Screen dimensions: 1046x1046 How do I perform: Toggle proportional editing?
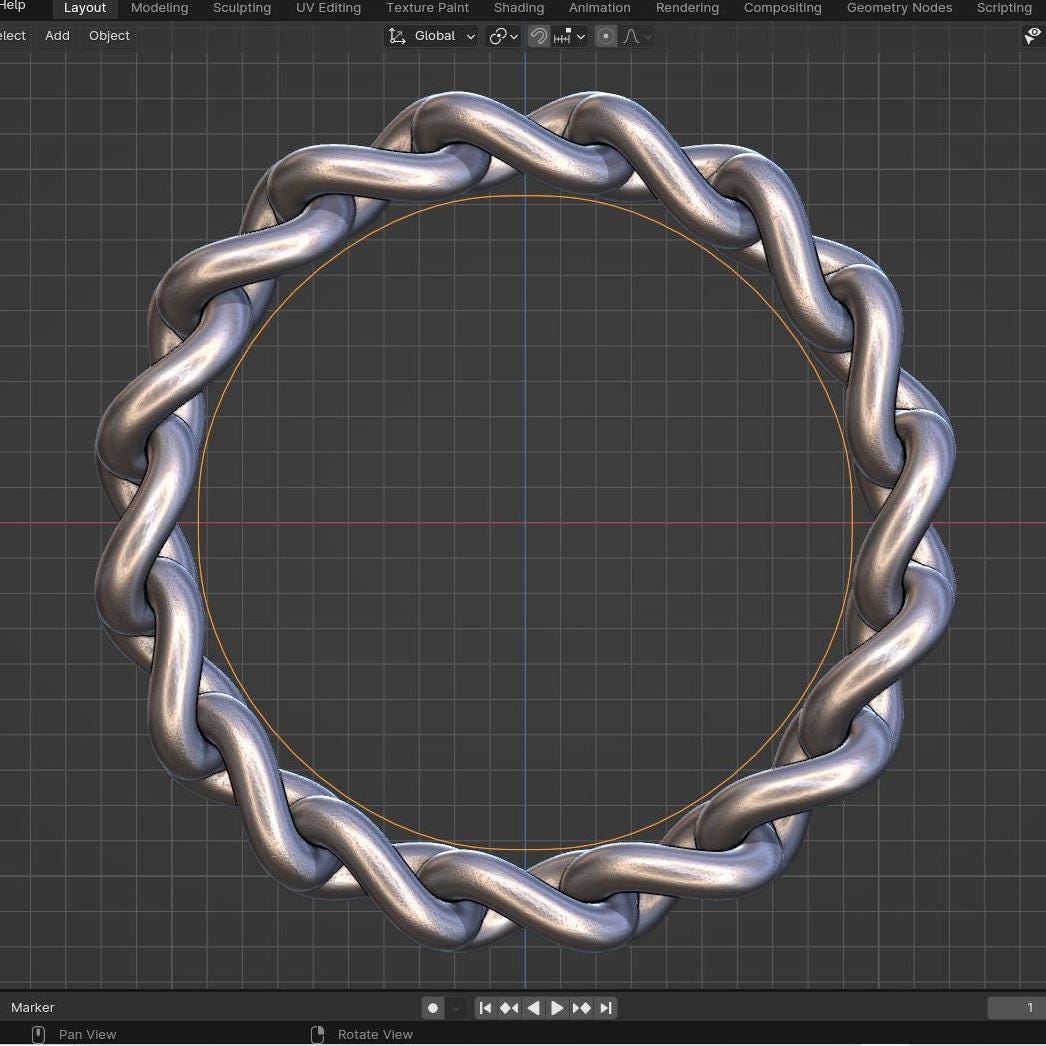[606, 36]
